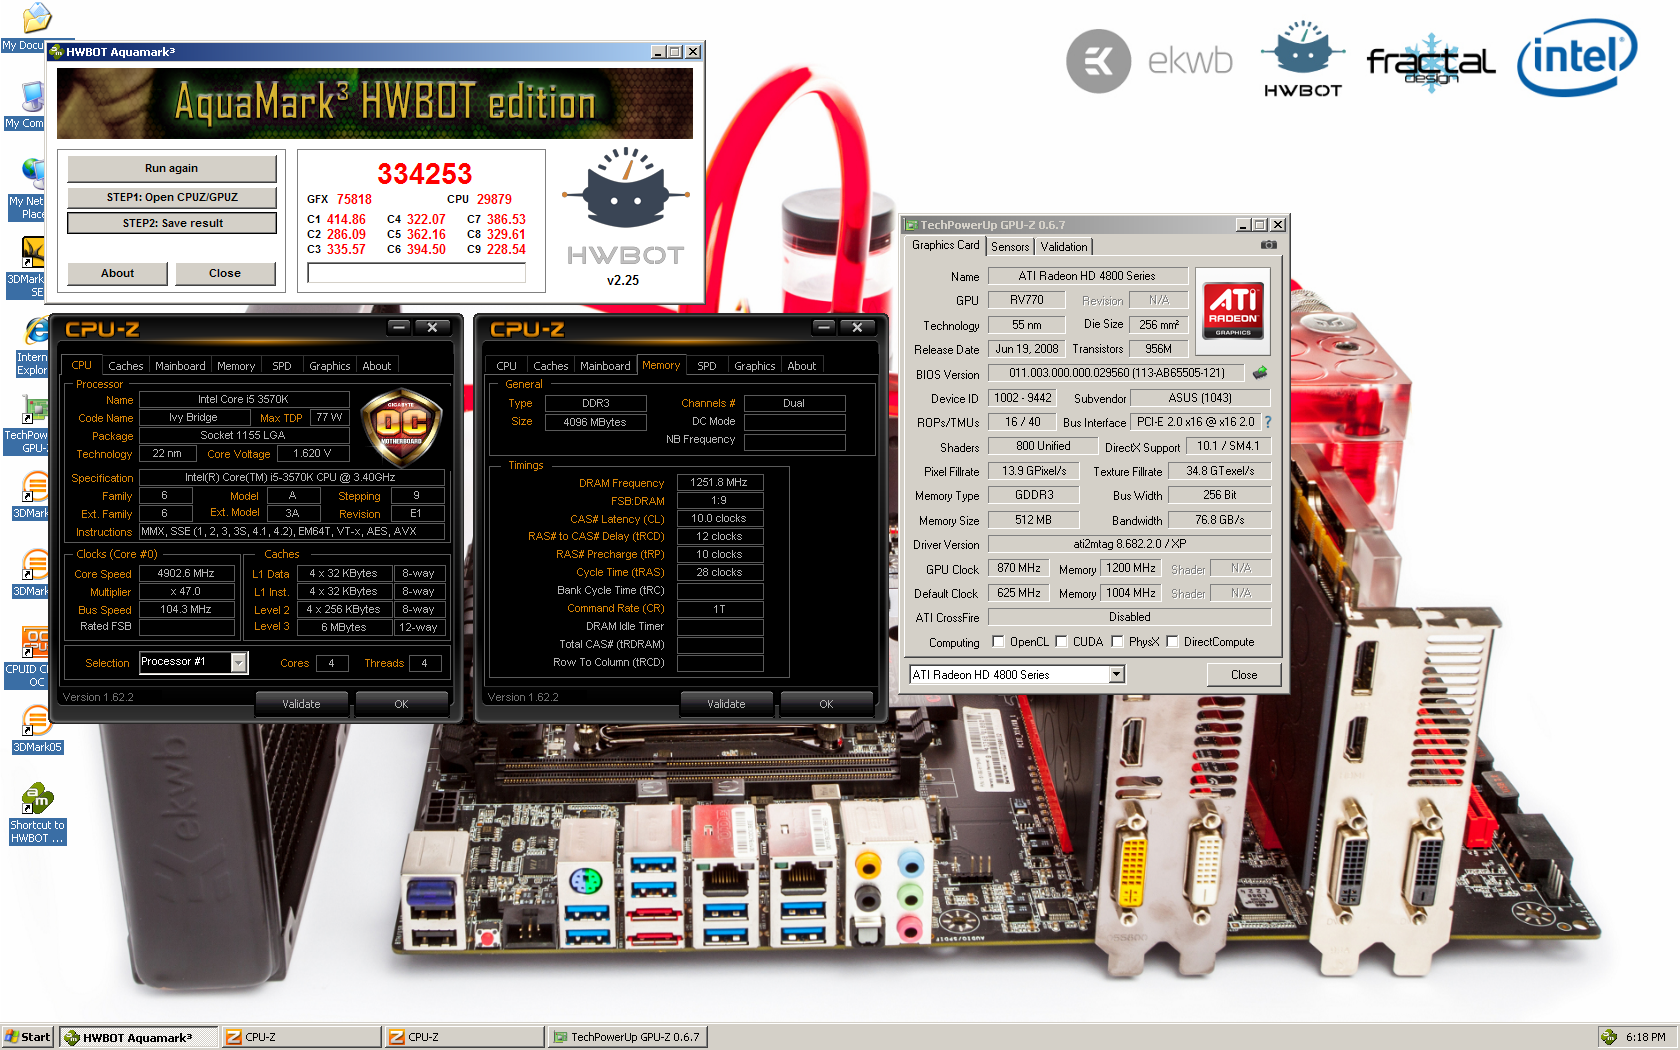Viewport: 1680px width, 1050px height.
Task: Click OK in the right CPU-Z Memory window
Action: (826, 704)
